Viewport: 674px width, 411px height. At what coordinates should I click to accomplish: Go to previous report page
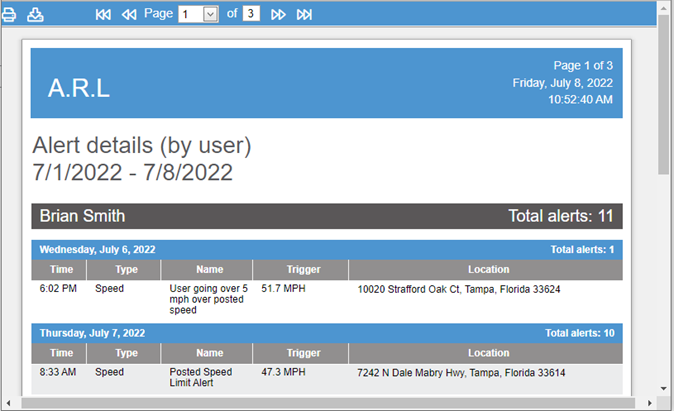pos(129,14)
